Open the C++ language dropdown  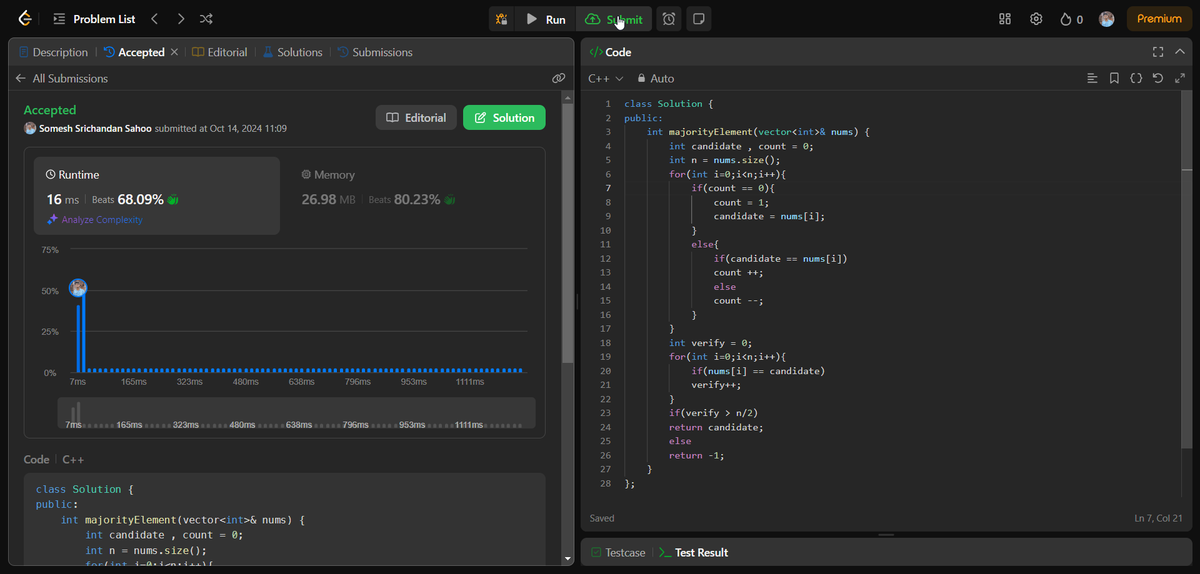click(x=605, y=78)
